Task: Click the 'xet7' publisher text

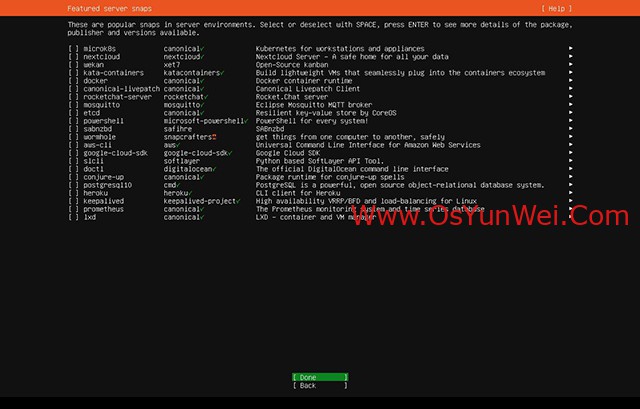Action: (172, 64)
